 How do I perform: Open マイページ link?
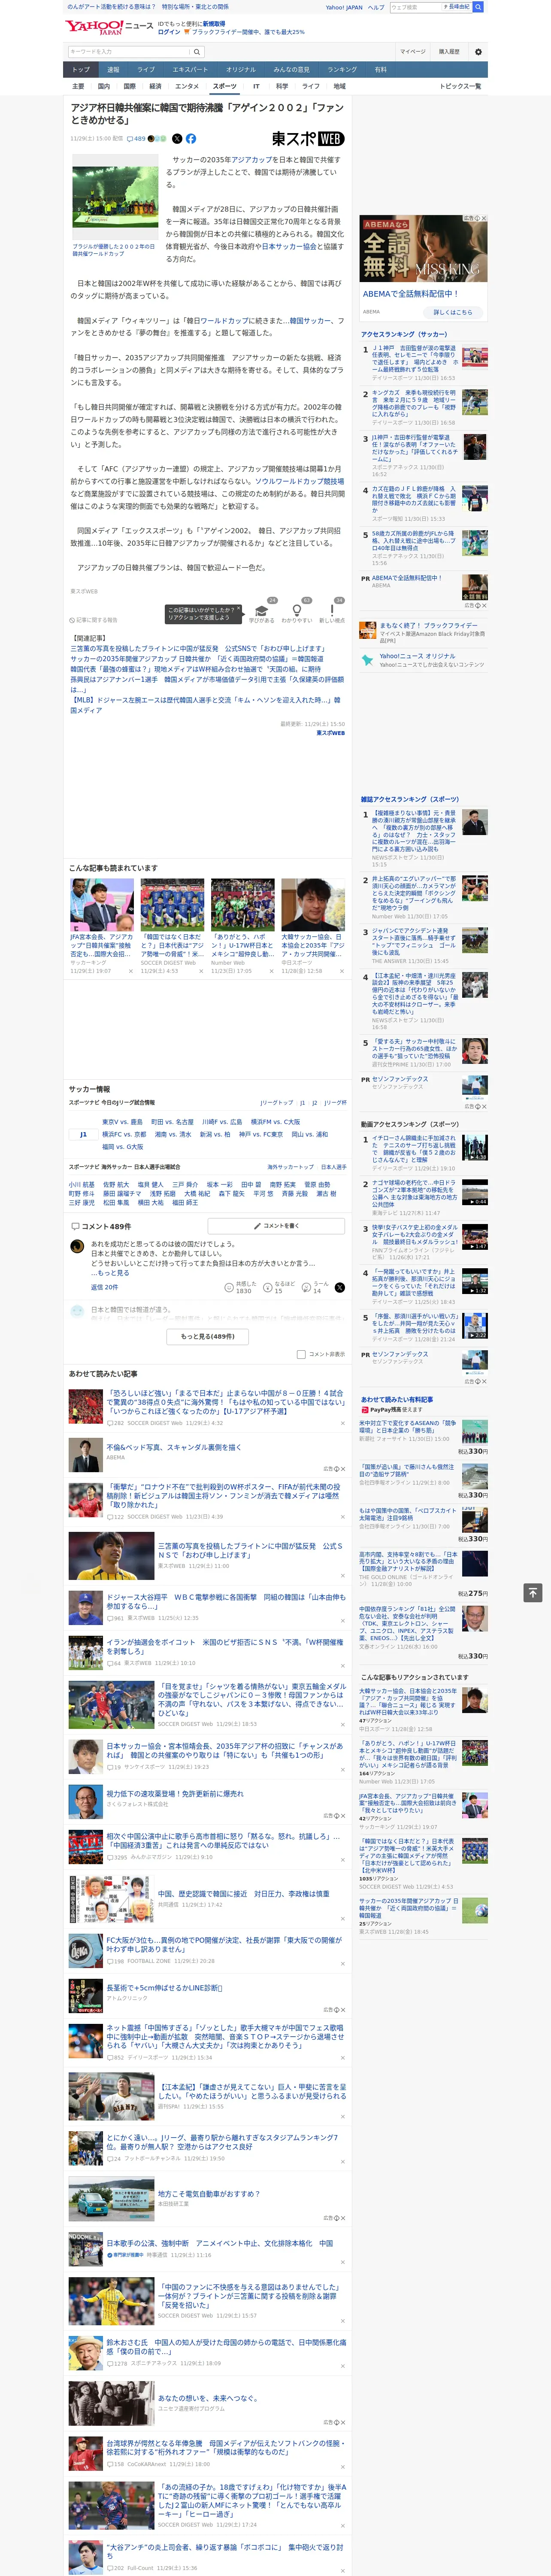click(x=413, y=51)
